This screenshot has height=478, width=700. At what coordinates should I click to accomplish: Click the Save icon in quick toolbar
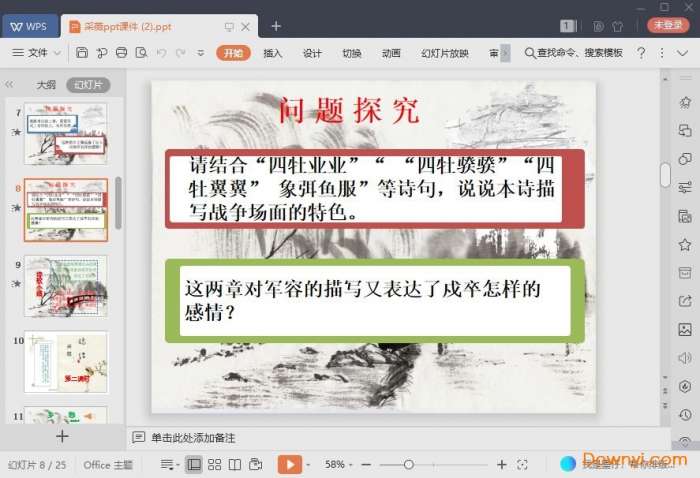tap(82, 53)
